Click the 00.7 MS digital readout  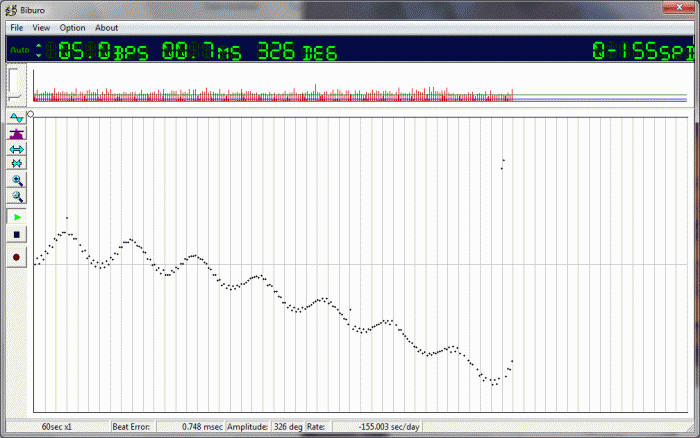[201, 51]
